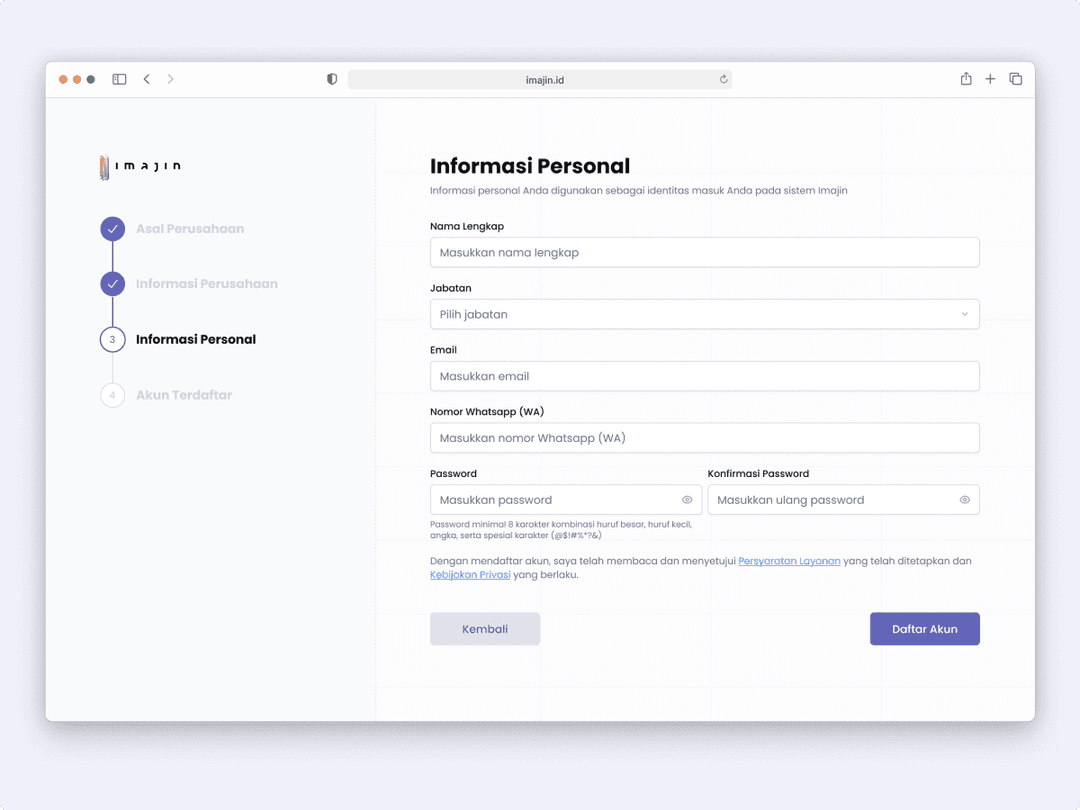Focus the Nama Lengkap input field
This screenshot has width=1080, height=810.
(704, 253)
